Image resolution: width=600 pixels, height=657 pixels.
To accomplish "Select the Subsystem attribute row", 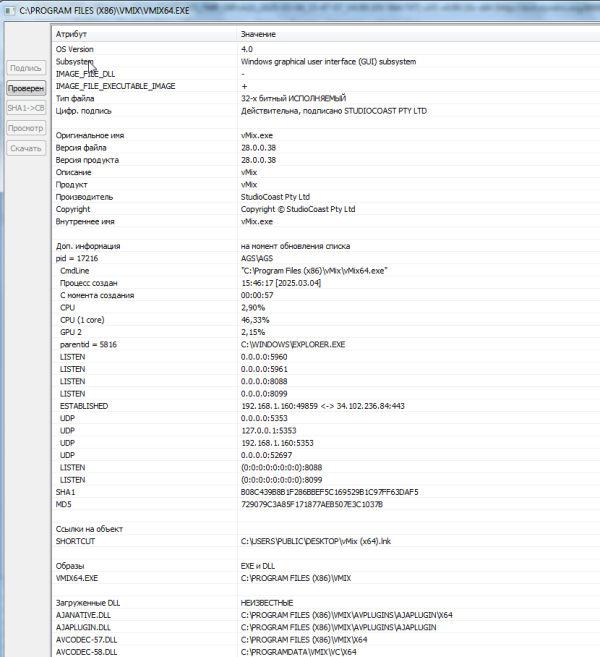I will [326, 62].
